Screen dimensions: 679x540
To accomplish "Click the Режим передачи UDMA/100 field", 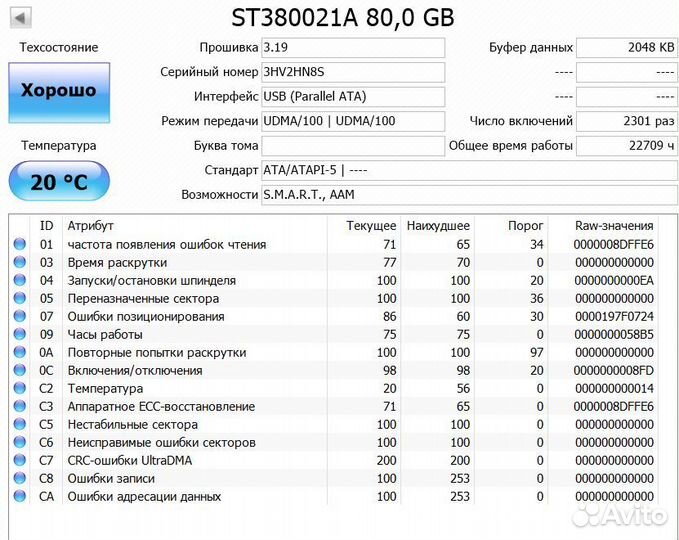I will click(353, 121).
